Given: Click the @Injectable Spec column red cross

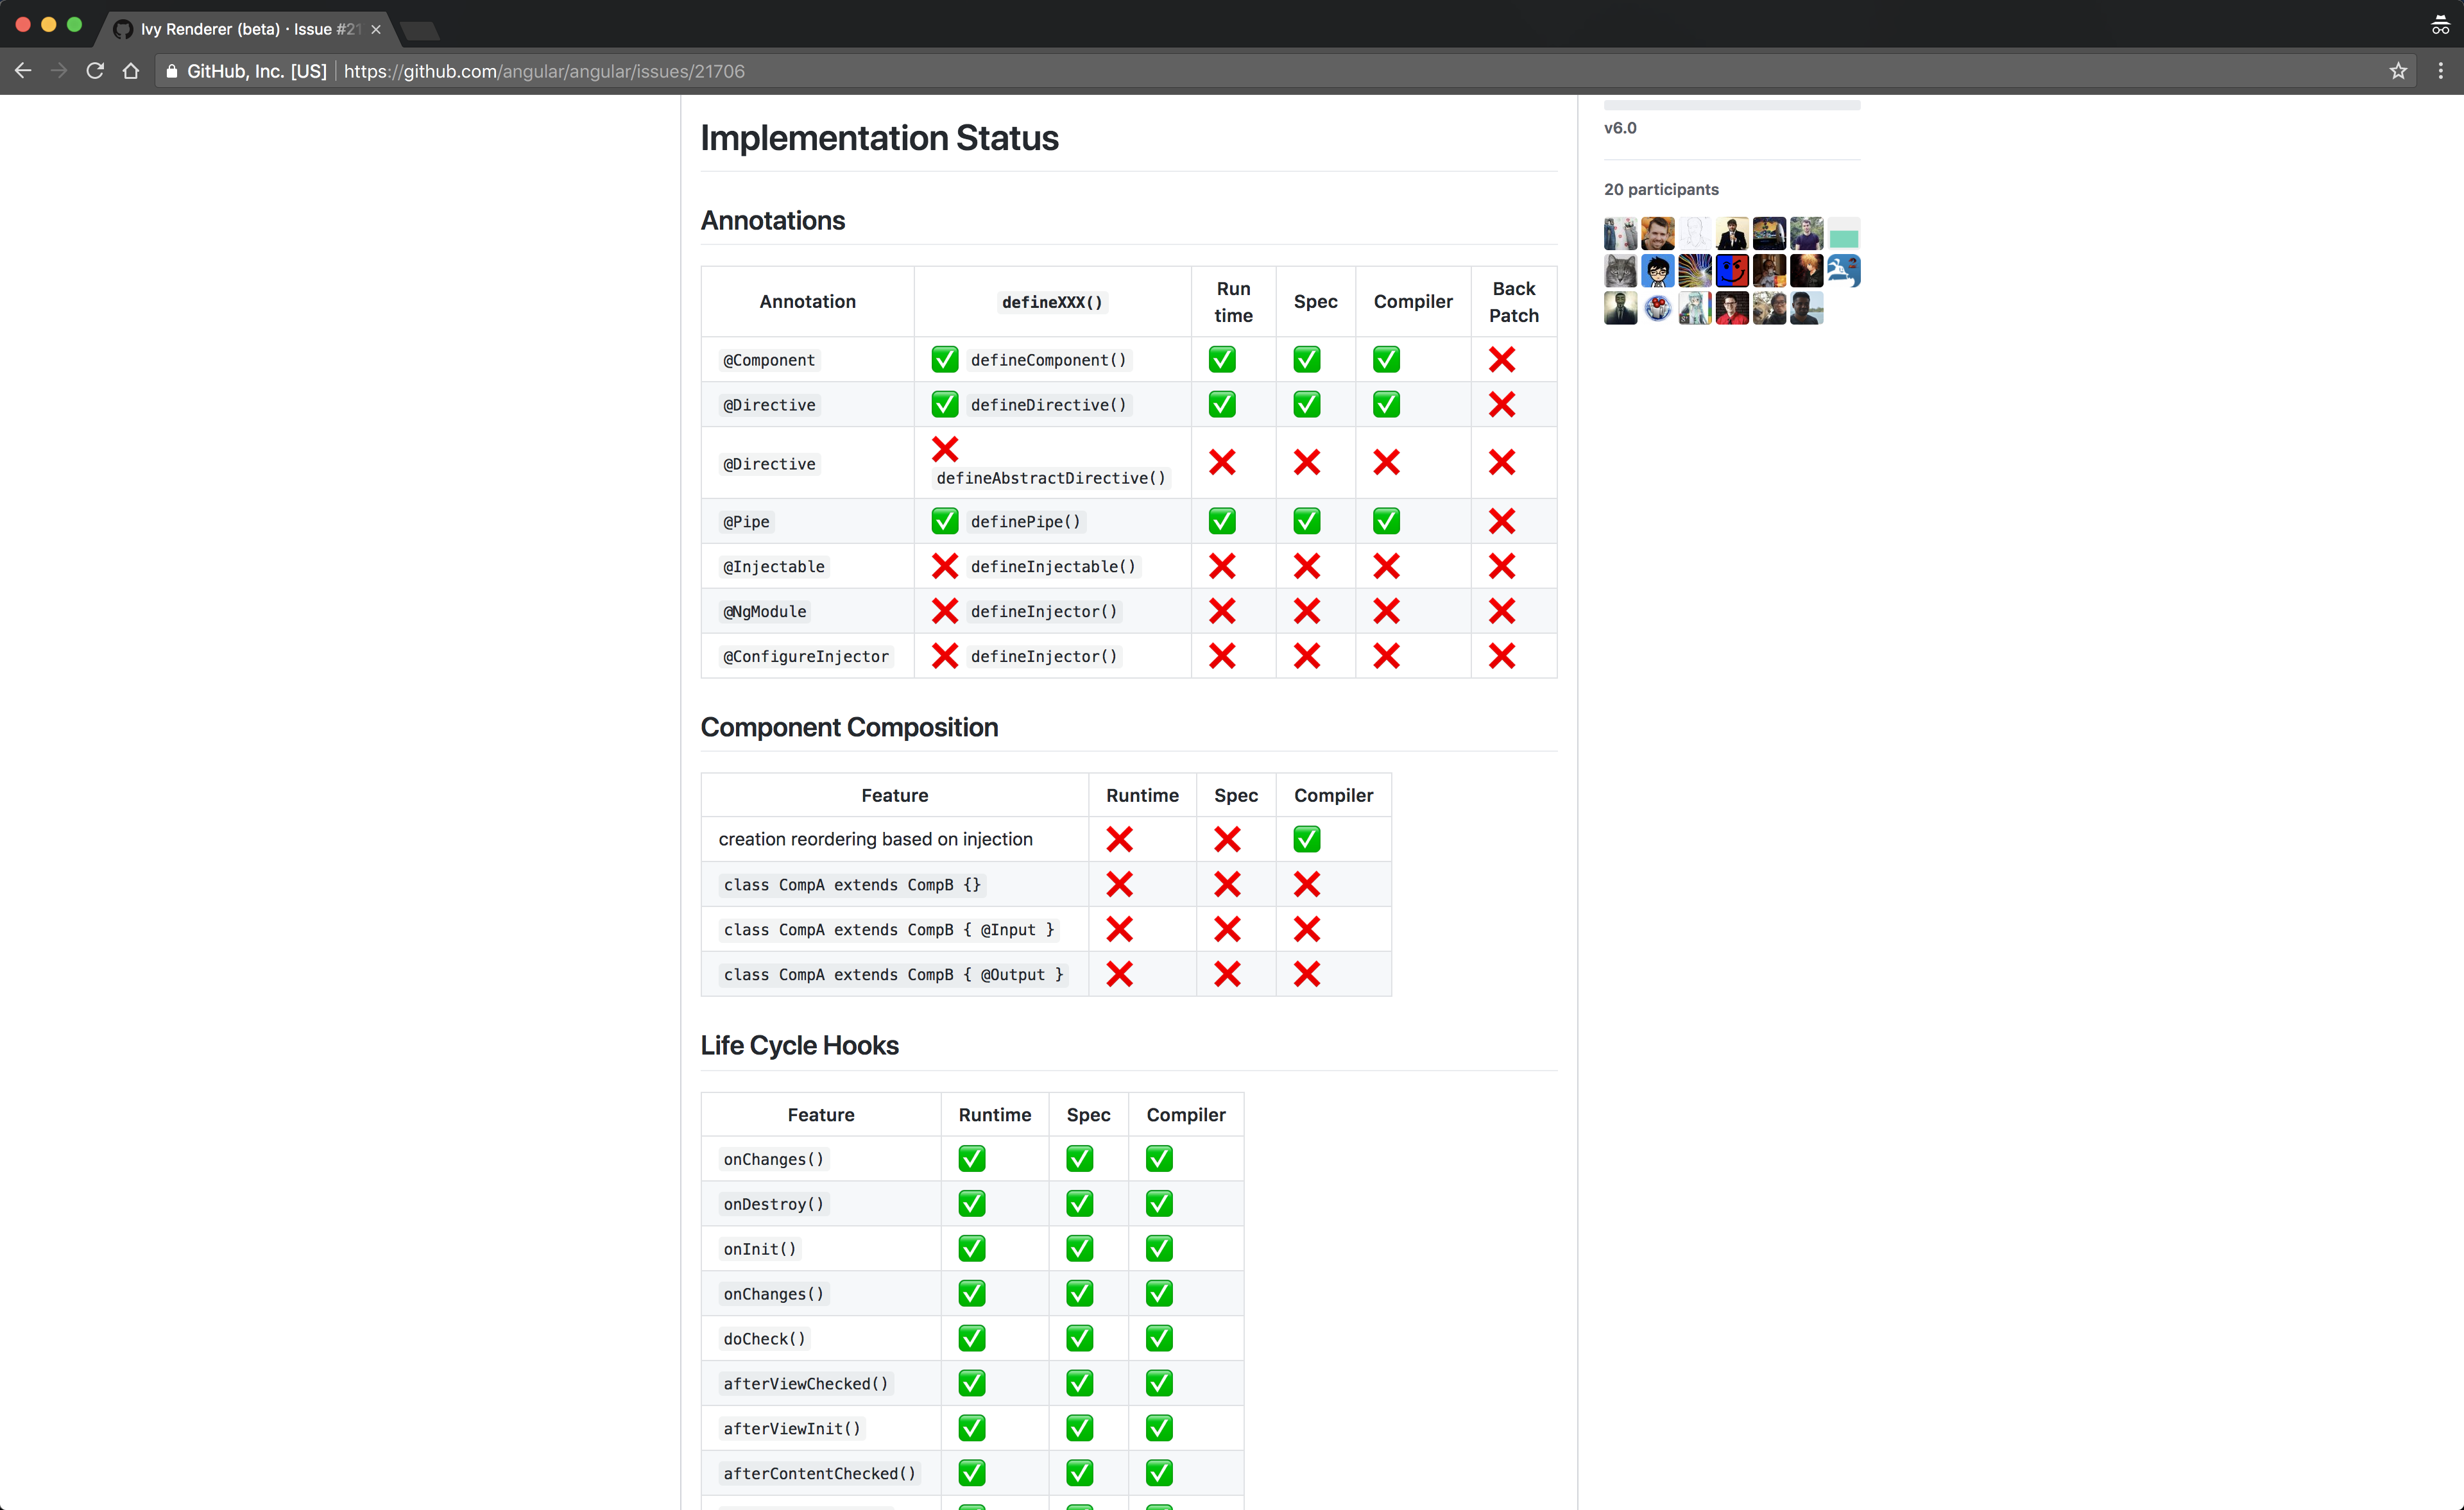Looking at the screenshot, I should tap(1307, 566).
